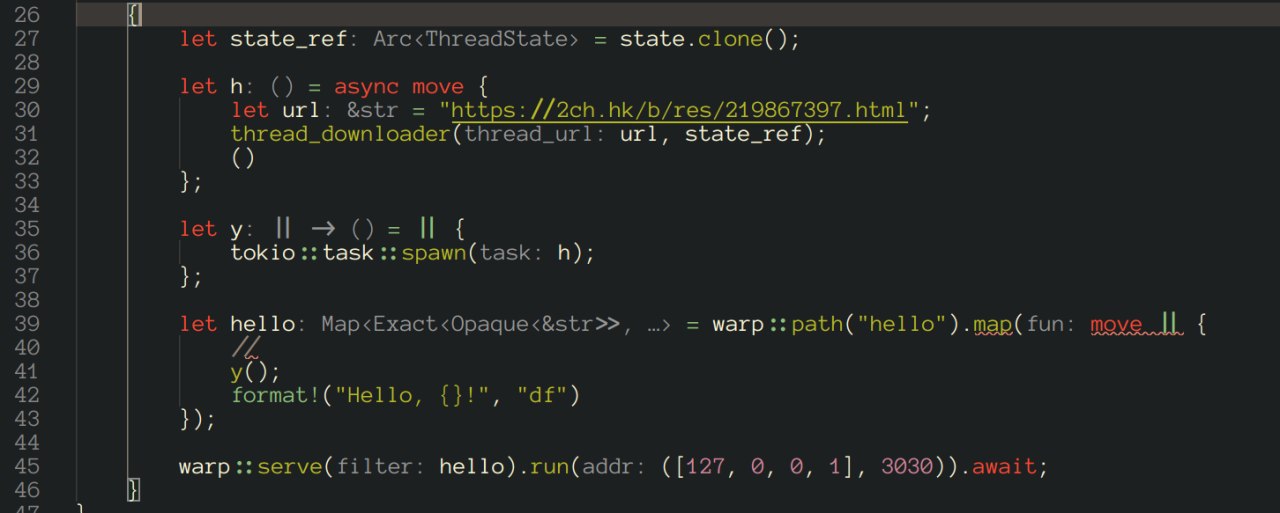
Task: Click the task: parameter hint in spawn
Action: pyautogui.click(x=512, y=253)
